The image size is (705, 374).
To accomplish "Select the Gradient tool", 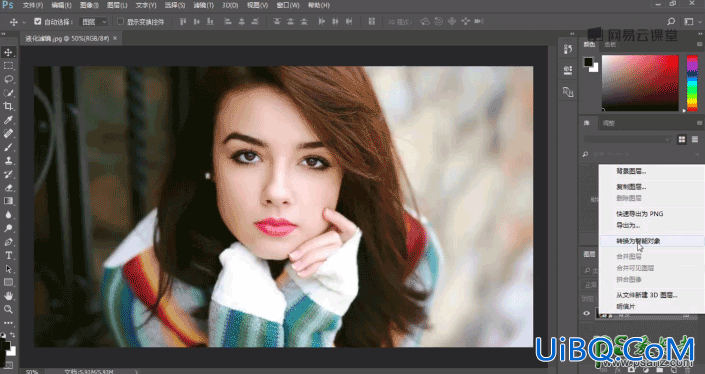I will pos(8,201).
